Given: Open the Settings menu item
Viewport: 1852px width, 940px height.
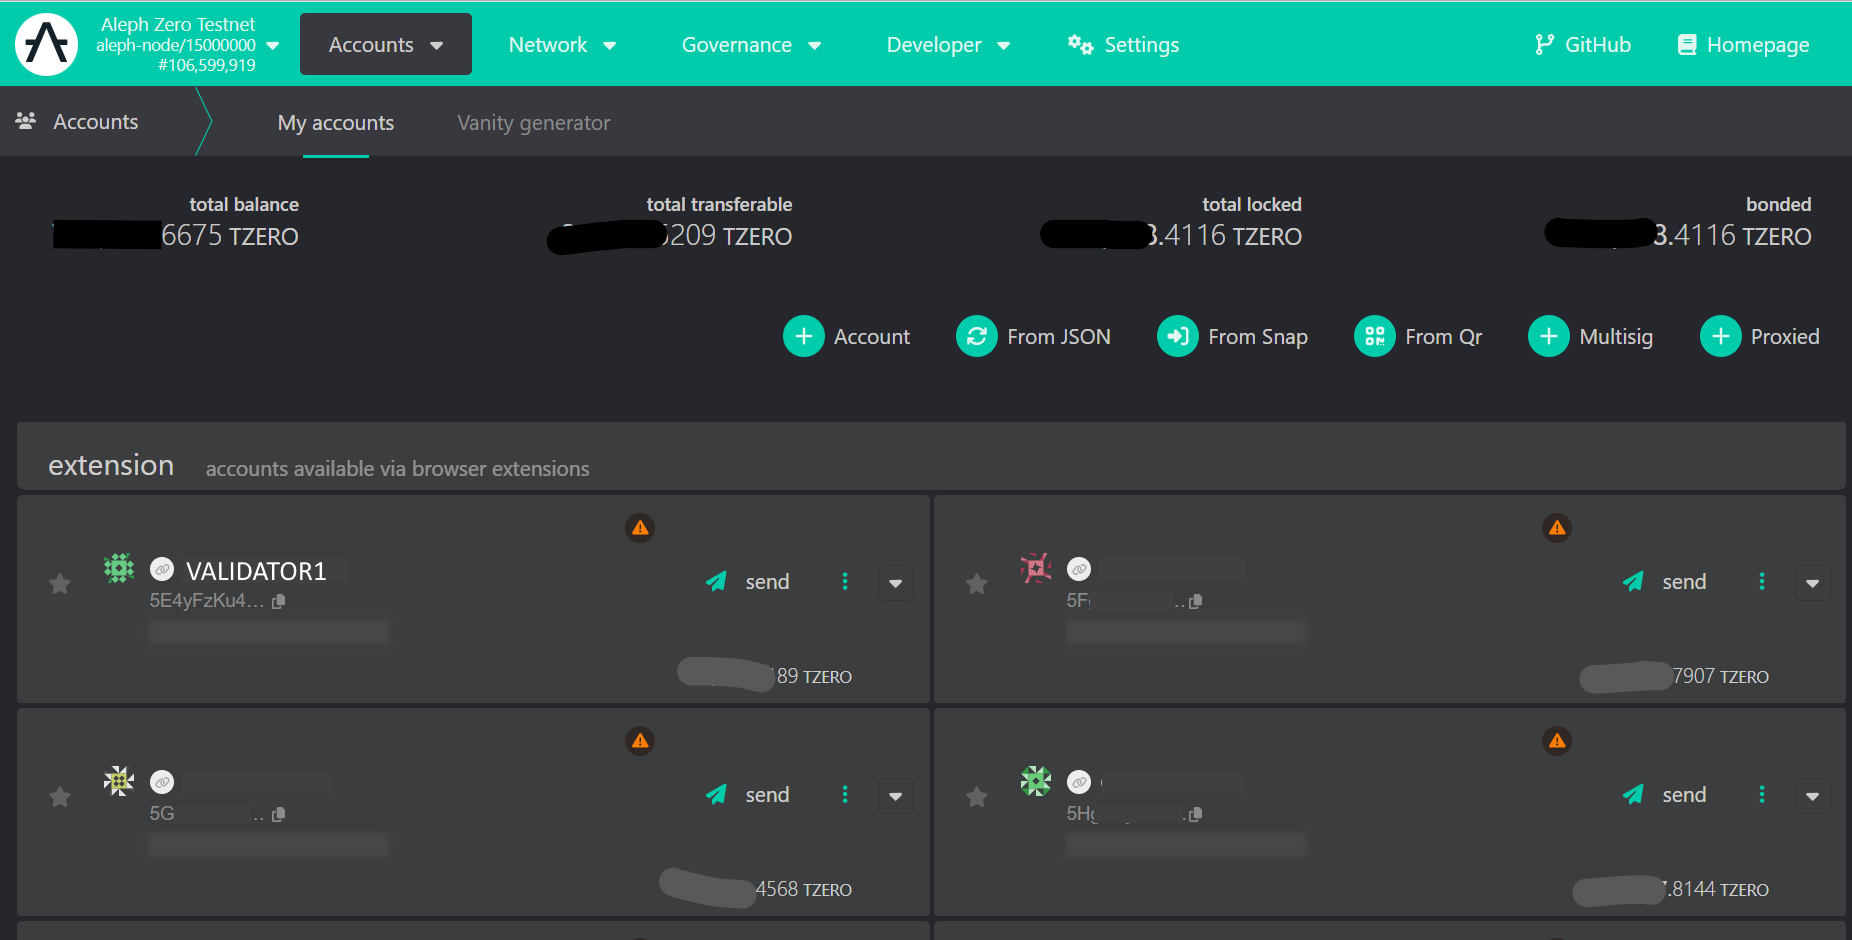Looking at the screenshot, I should tap(1124, 45).
